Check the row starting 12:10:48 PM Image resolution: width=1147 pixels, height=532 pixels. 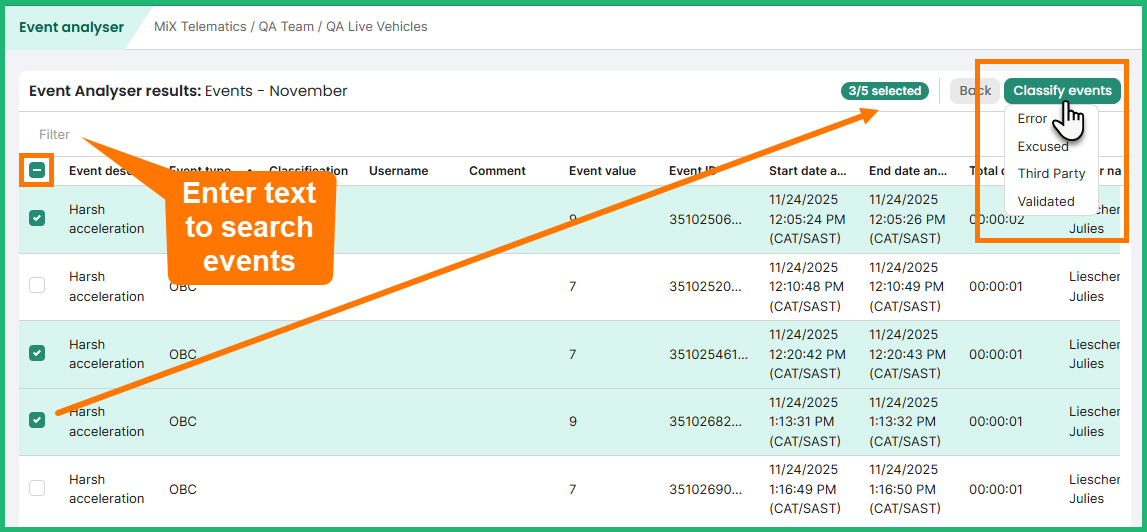pyautogui.click(x=37, y=286)
